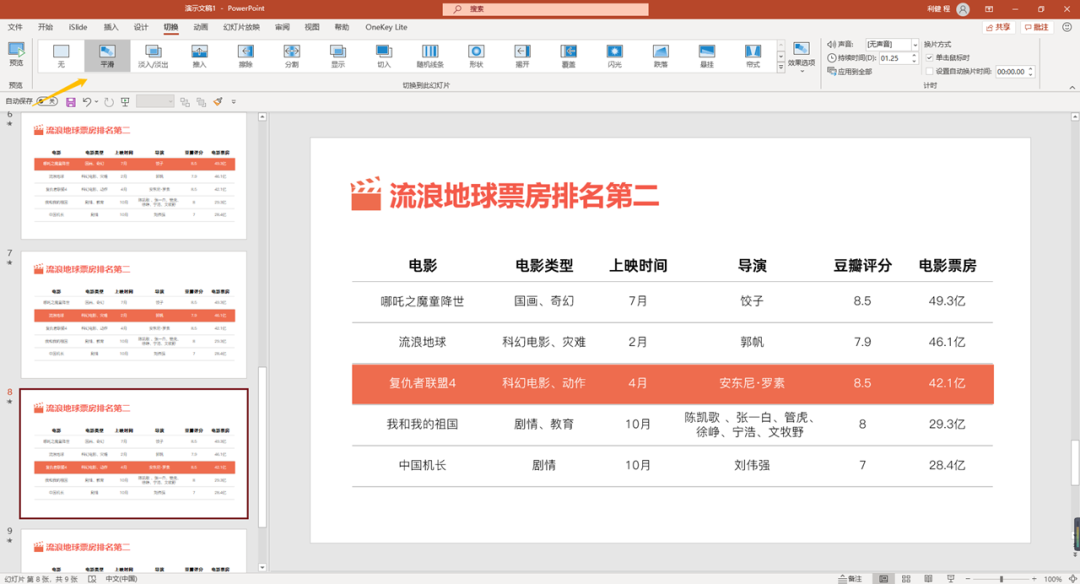
Task: Click the normal view icon in status bar
Action: [884, 579]
